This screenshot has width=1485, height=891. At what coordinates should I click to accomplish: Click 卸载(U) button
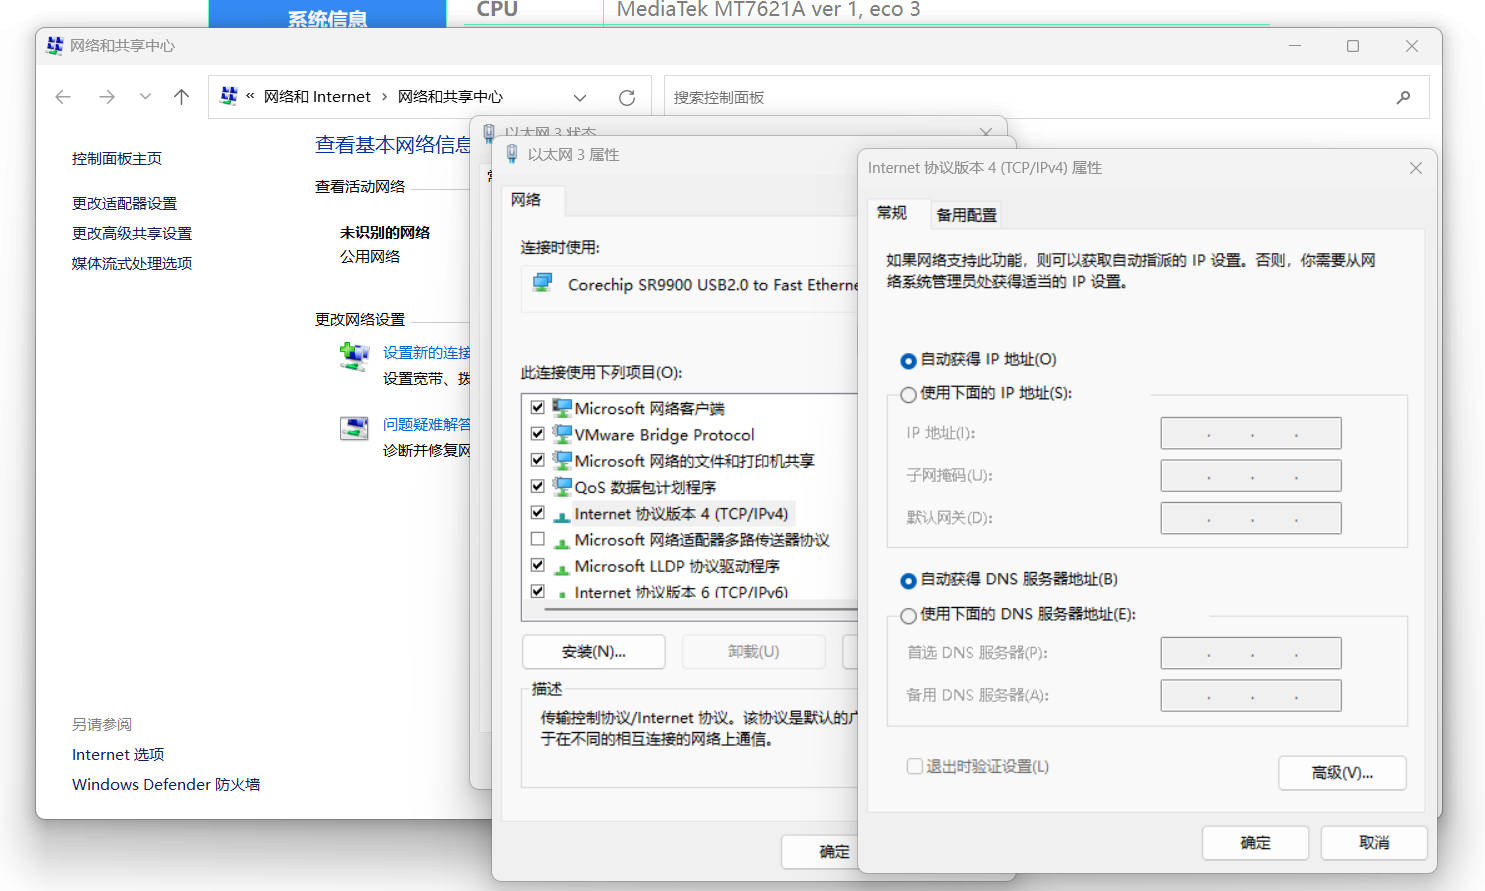754,652
